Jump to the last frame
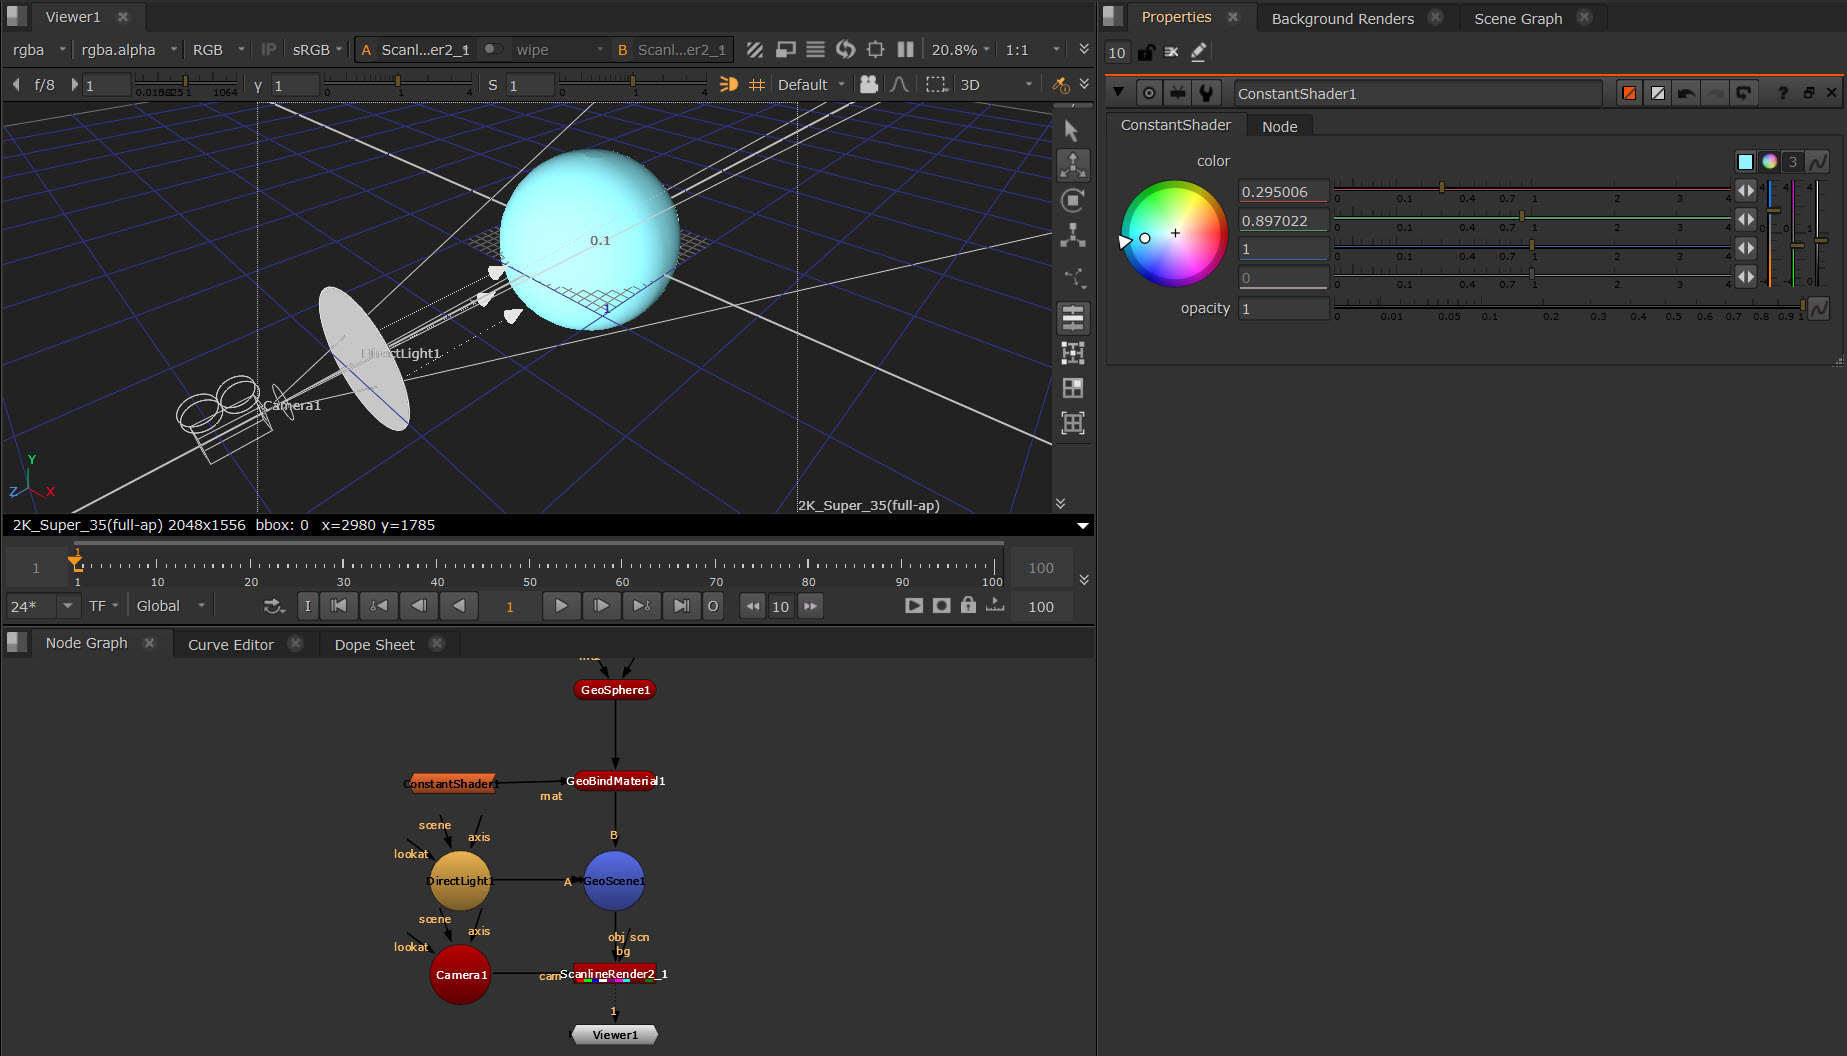The height and width of the screenshot is (1056, 1847). tap(681, 606)
